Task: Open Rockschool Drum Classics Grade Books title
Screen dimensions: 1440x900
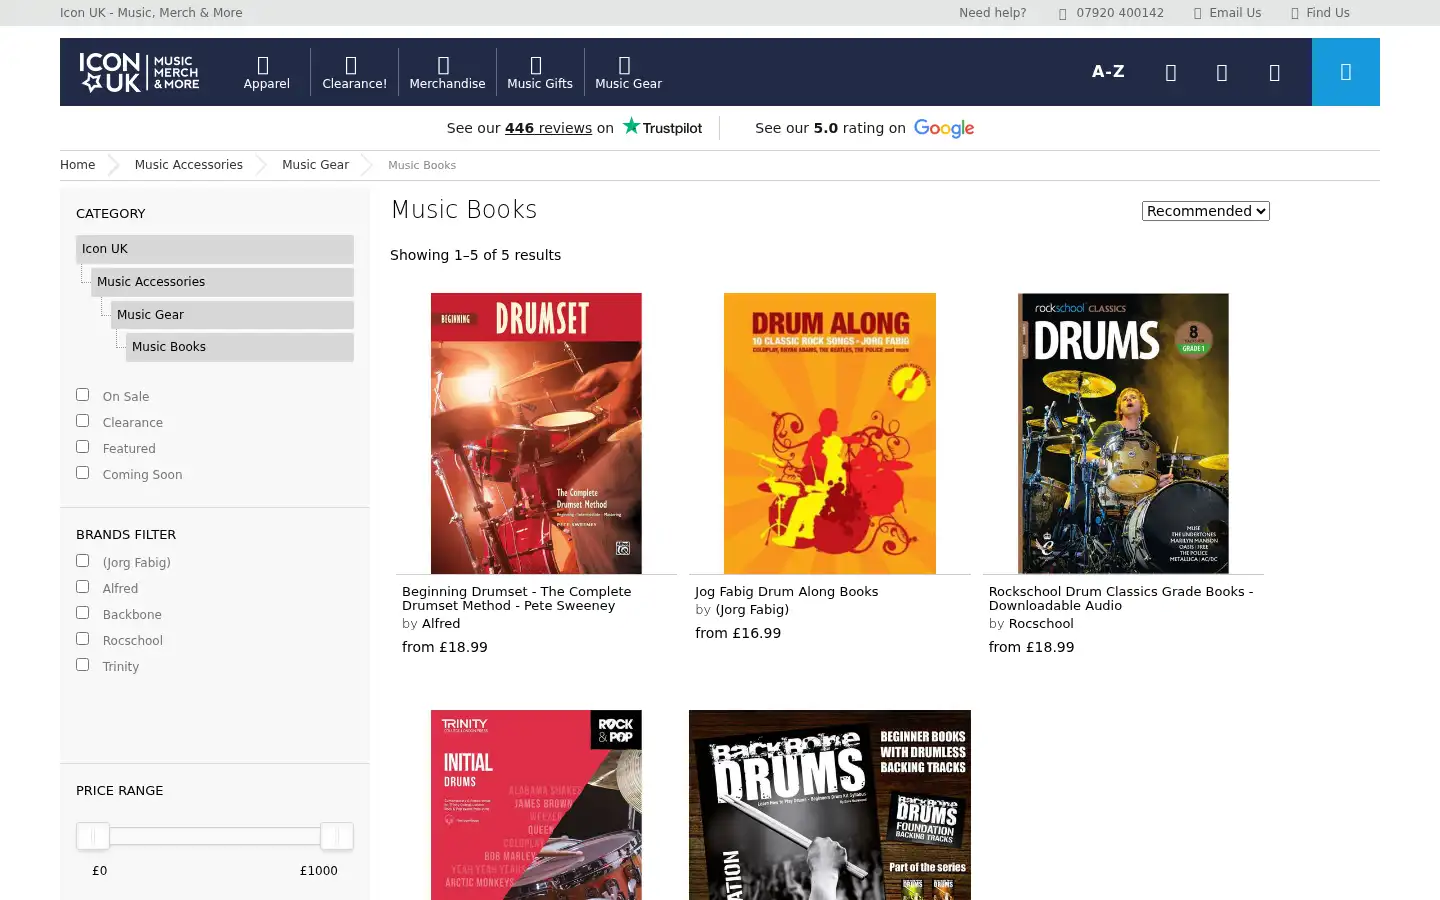Action: (1121, 599)
